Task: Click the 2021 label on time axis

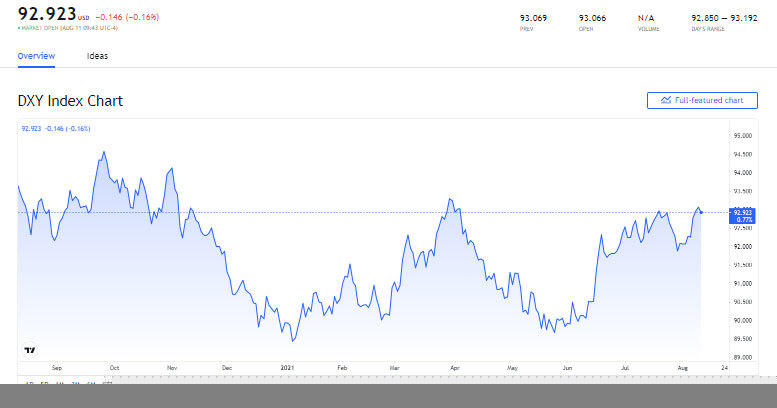Action: tap(288, 367)
